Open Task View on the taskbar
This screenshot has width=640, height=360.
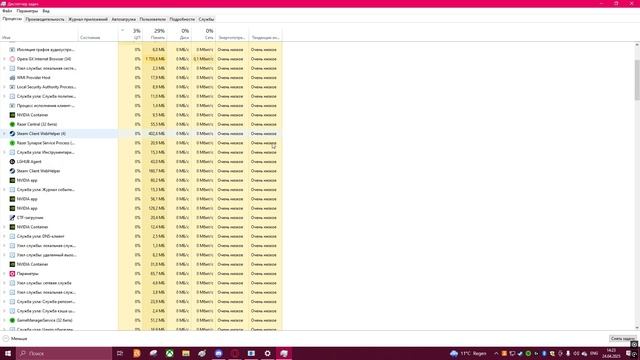pyautogui.click(x=120, y=353)
